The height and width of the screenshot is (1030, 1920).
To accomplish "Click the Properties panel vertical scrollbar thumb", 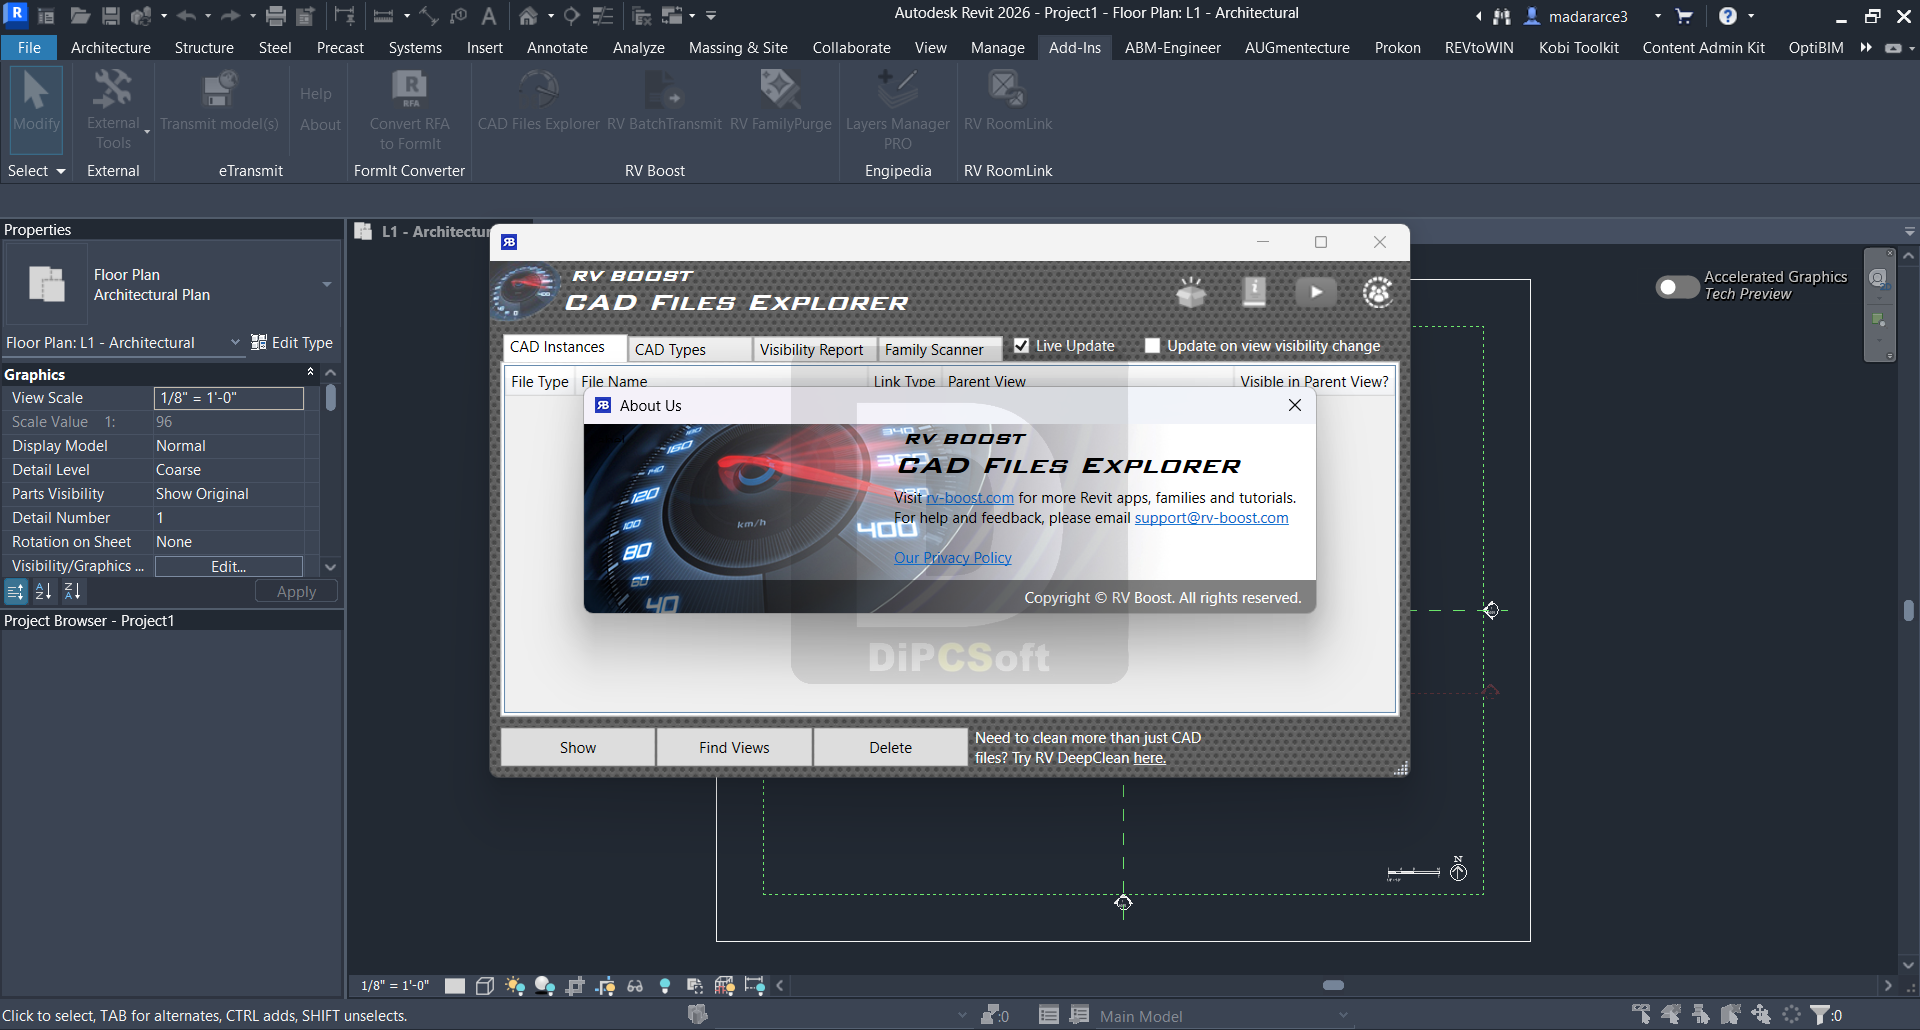I will (x=330, y=397).
